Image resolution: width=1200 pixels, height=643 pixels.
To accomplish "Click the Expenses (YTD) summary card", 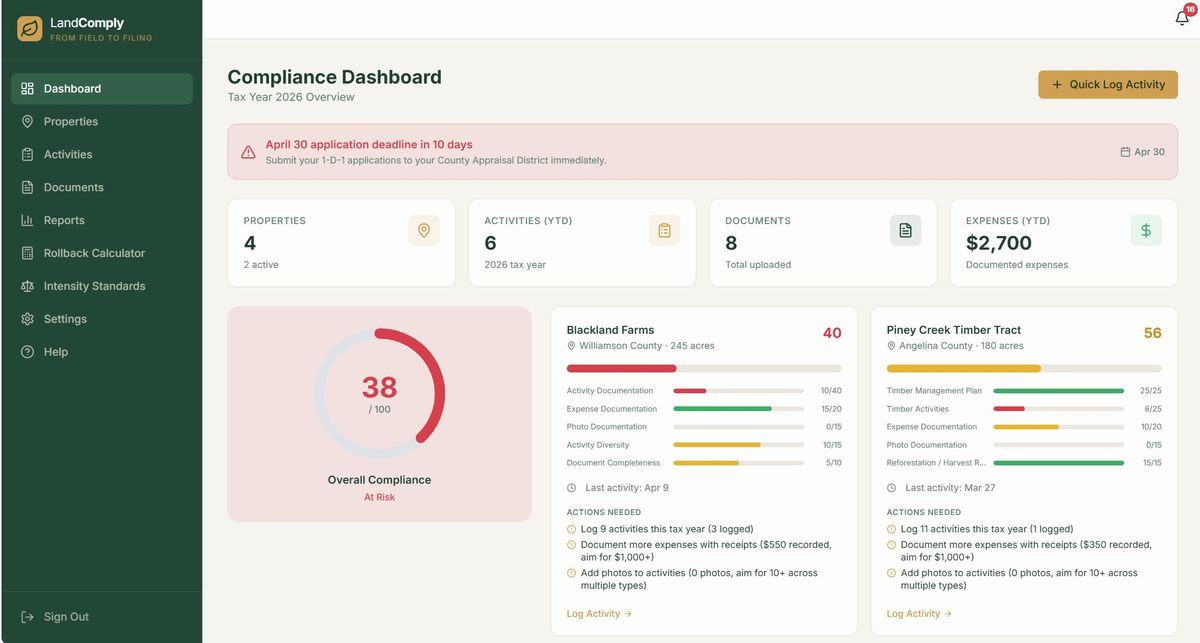I will [1064, 243].
